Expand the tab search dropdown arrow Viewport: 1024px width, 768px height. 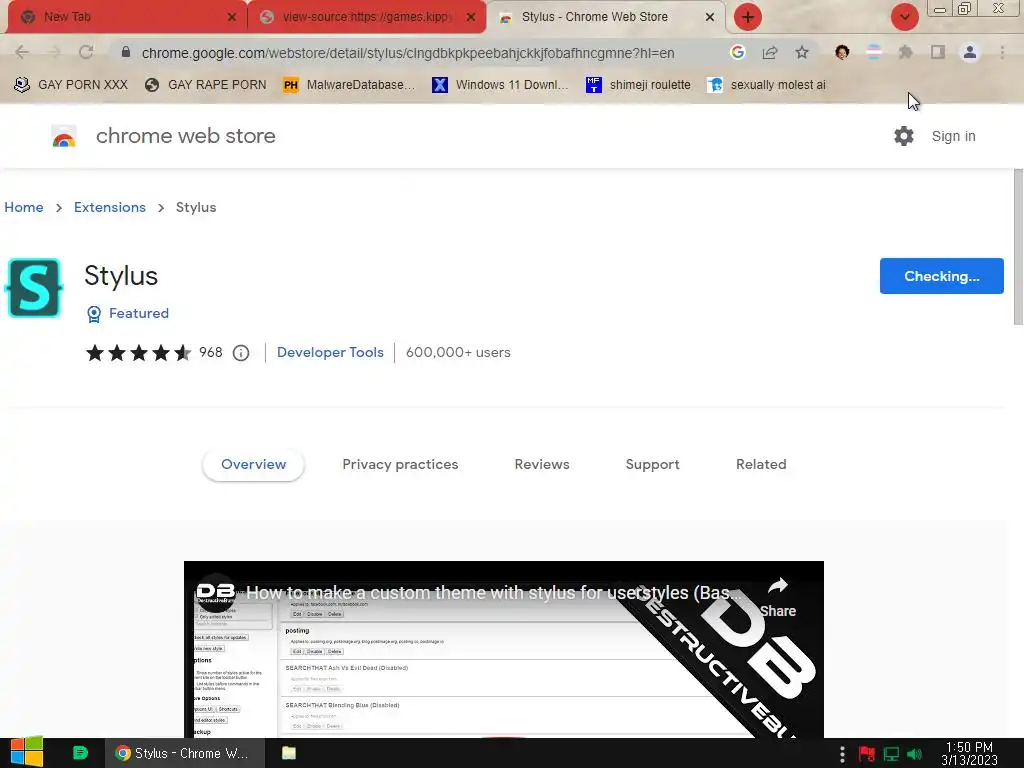(904, 17)
